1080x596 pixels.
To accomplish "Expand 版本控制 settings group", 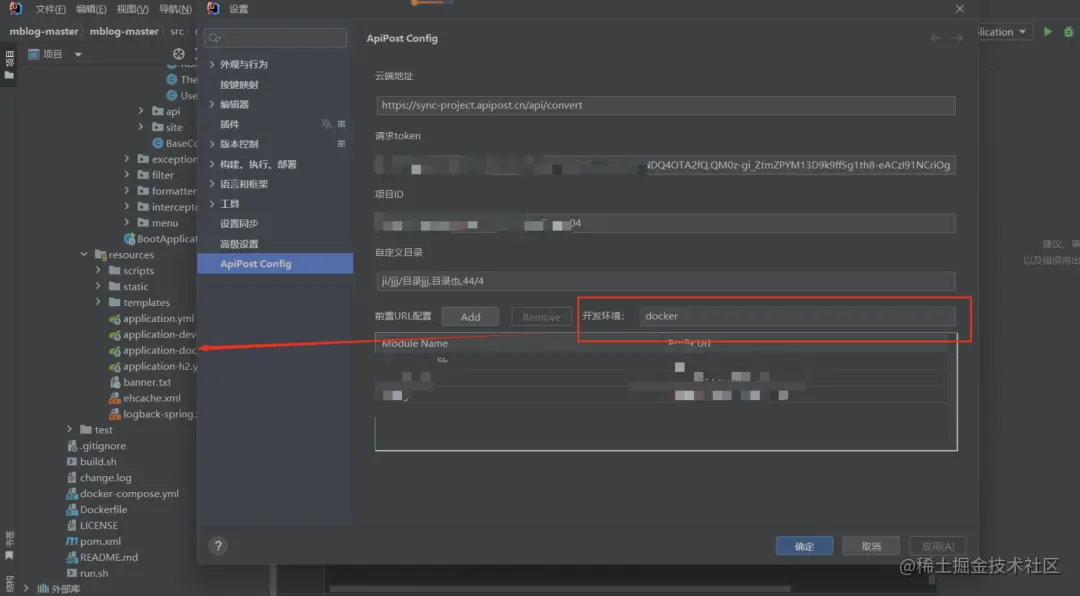I will [212, 144].
